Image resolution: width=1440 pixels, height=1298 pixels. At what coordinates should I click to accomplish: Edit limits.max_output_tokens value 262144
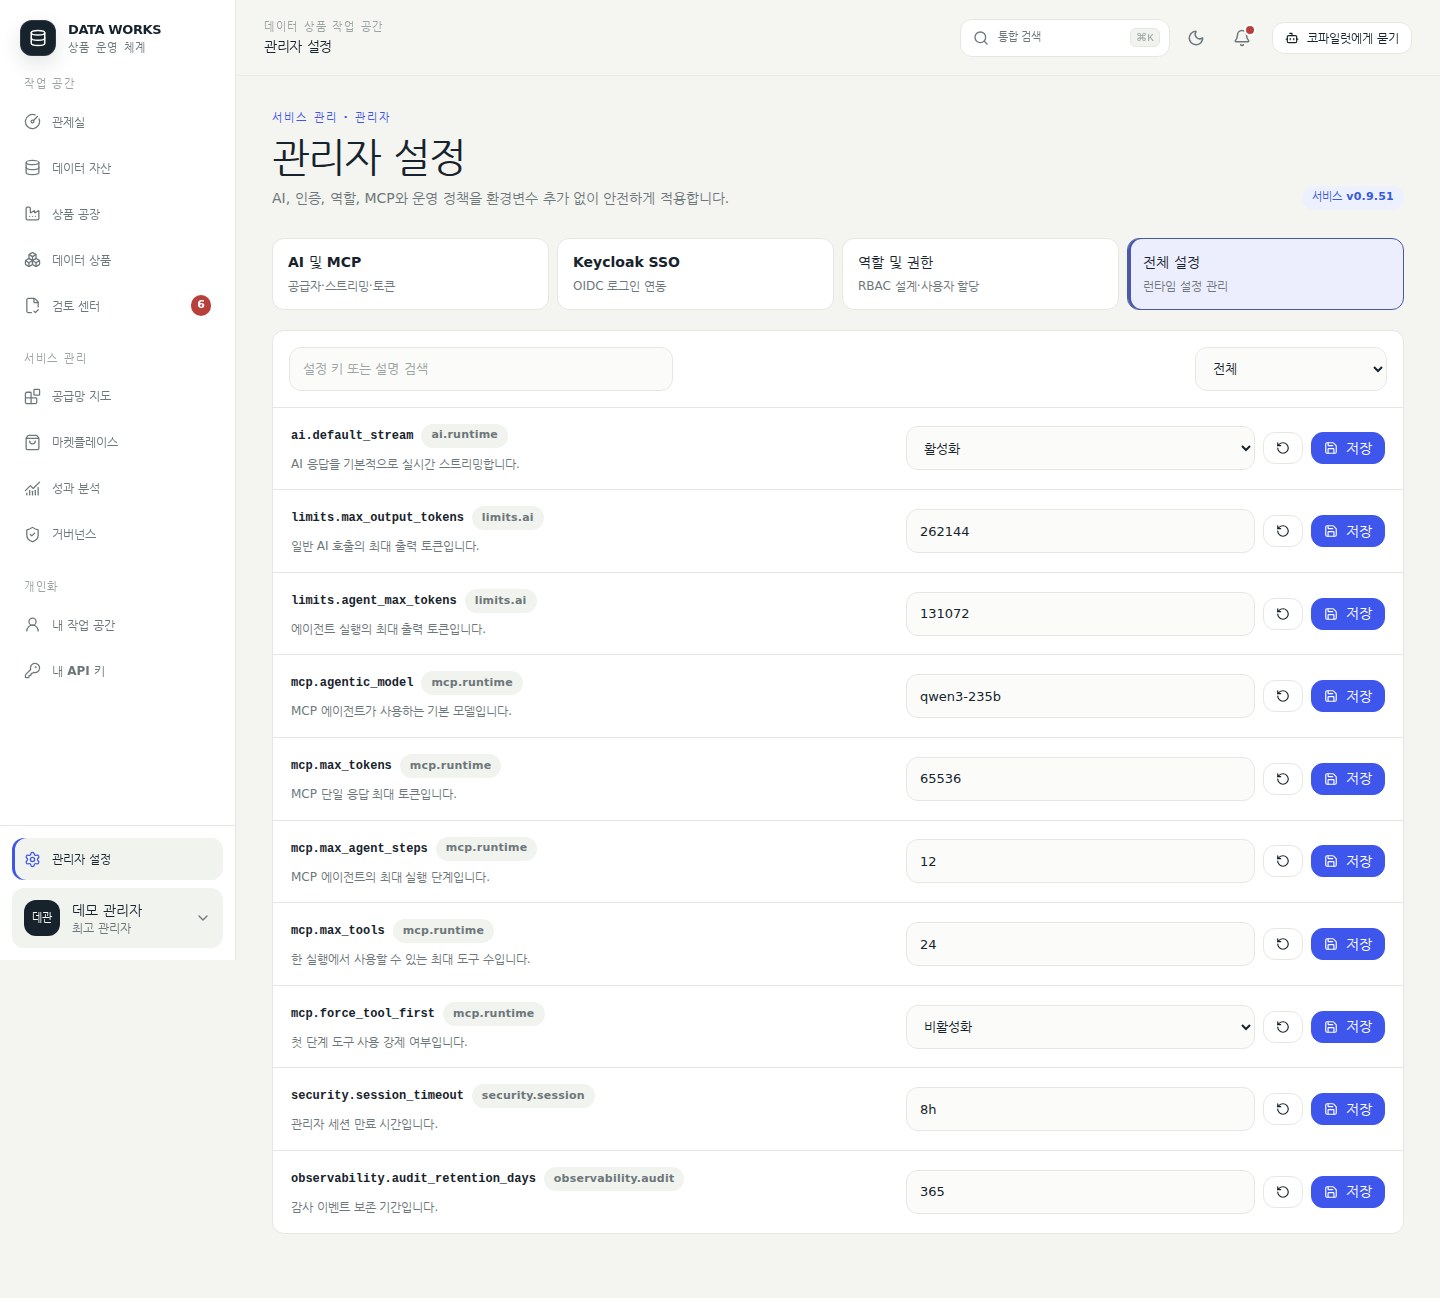(1080, 531)
